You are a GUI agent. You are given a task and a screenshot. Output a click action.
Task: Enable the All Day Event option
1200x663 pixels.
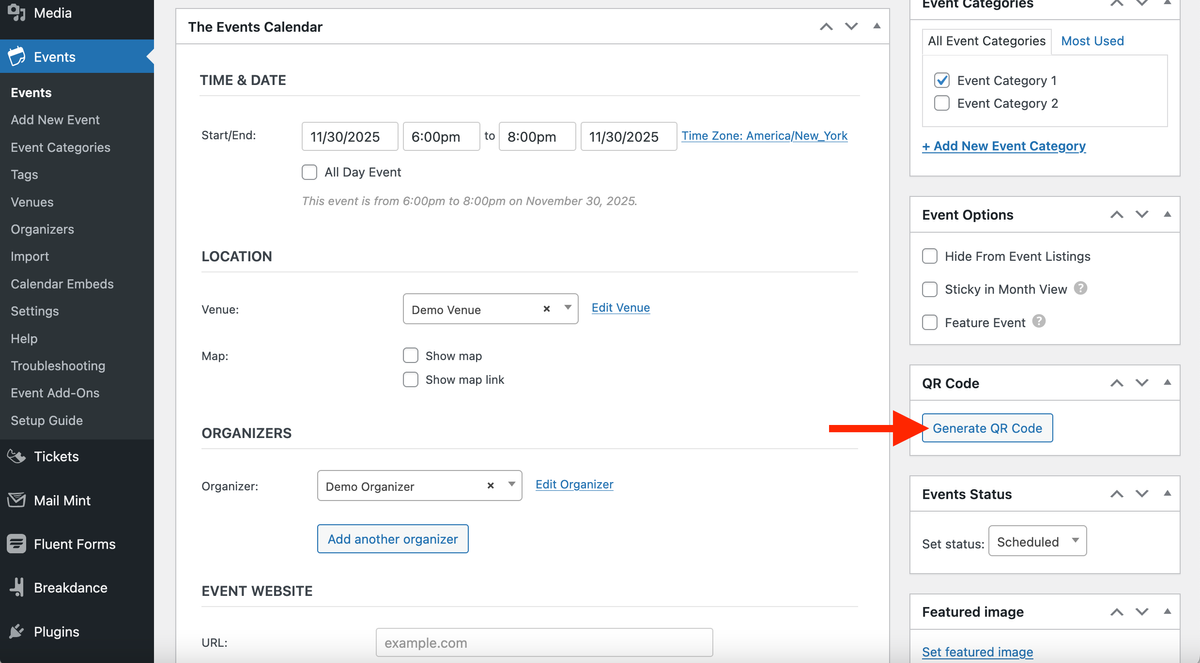tap(310, 171)
